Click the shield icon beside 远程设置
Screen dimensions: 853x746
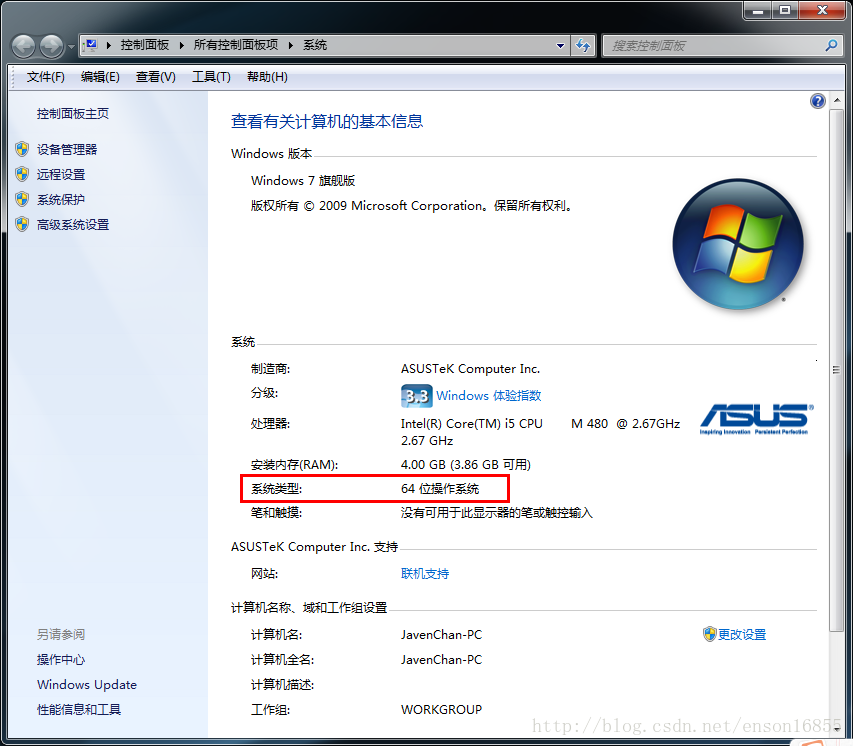(x=22, y=174)
